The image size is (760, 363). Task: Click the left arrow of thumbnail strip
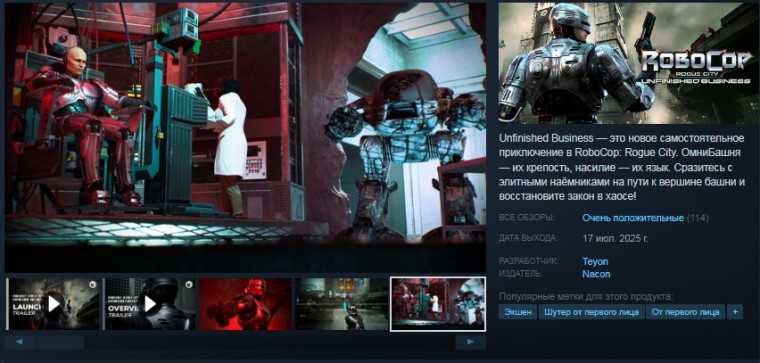[19, 342]
